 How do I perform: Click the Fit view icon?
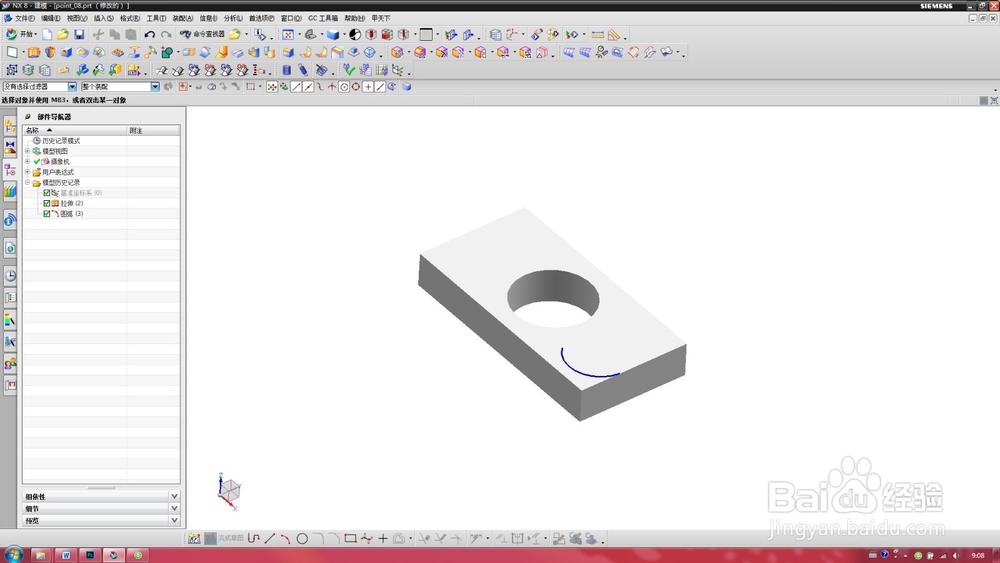(x=288, y=34)
